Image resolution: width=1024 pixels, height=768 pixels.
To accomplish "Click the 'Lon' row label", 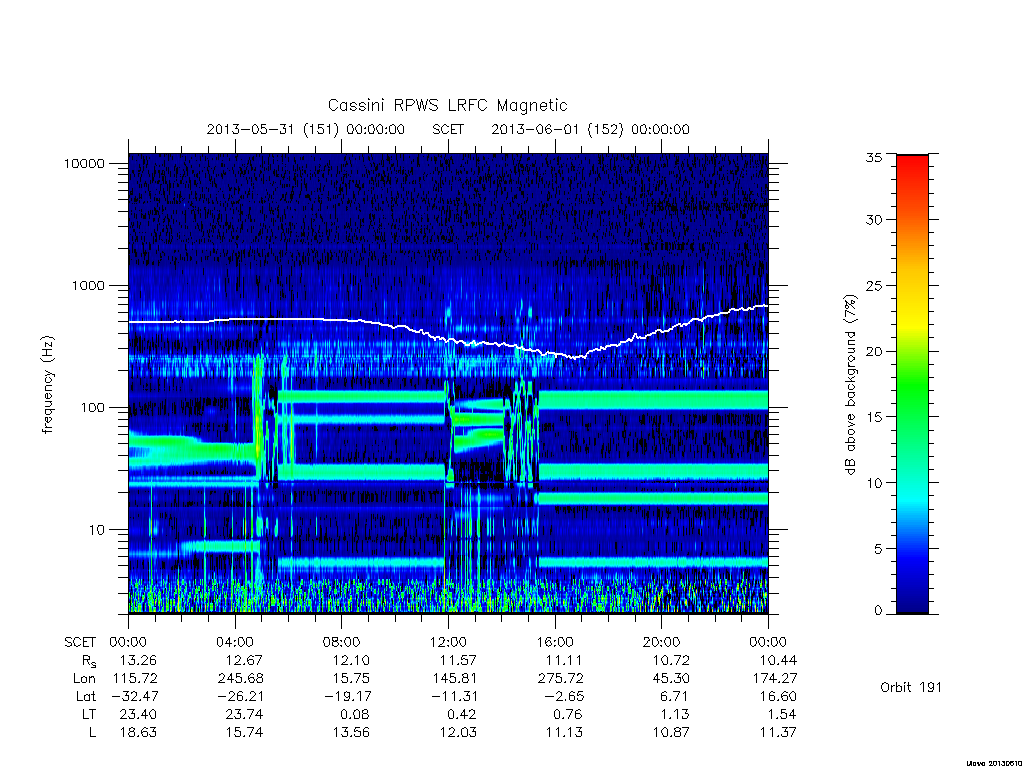I will [x=84, y=679].
